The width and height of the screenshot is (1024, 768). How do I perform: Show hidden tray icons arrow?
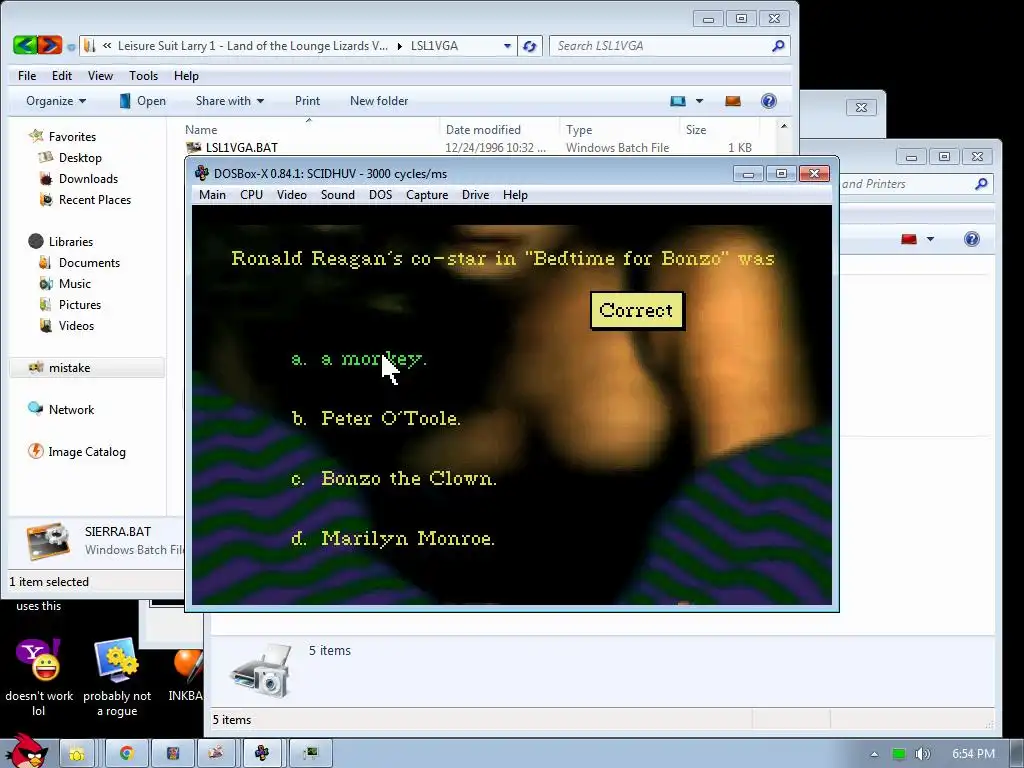point(874,754)
